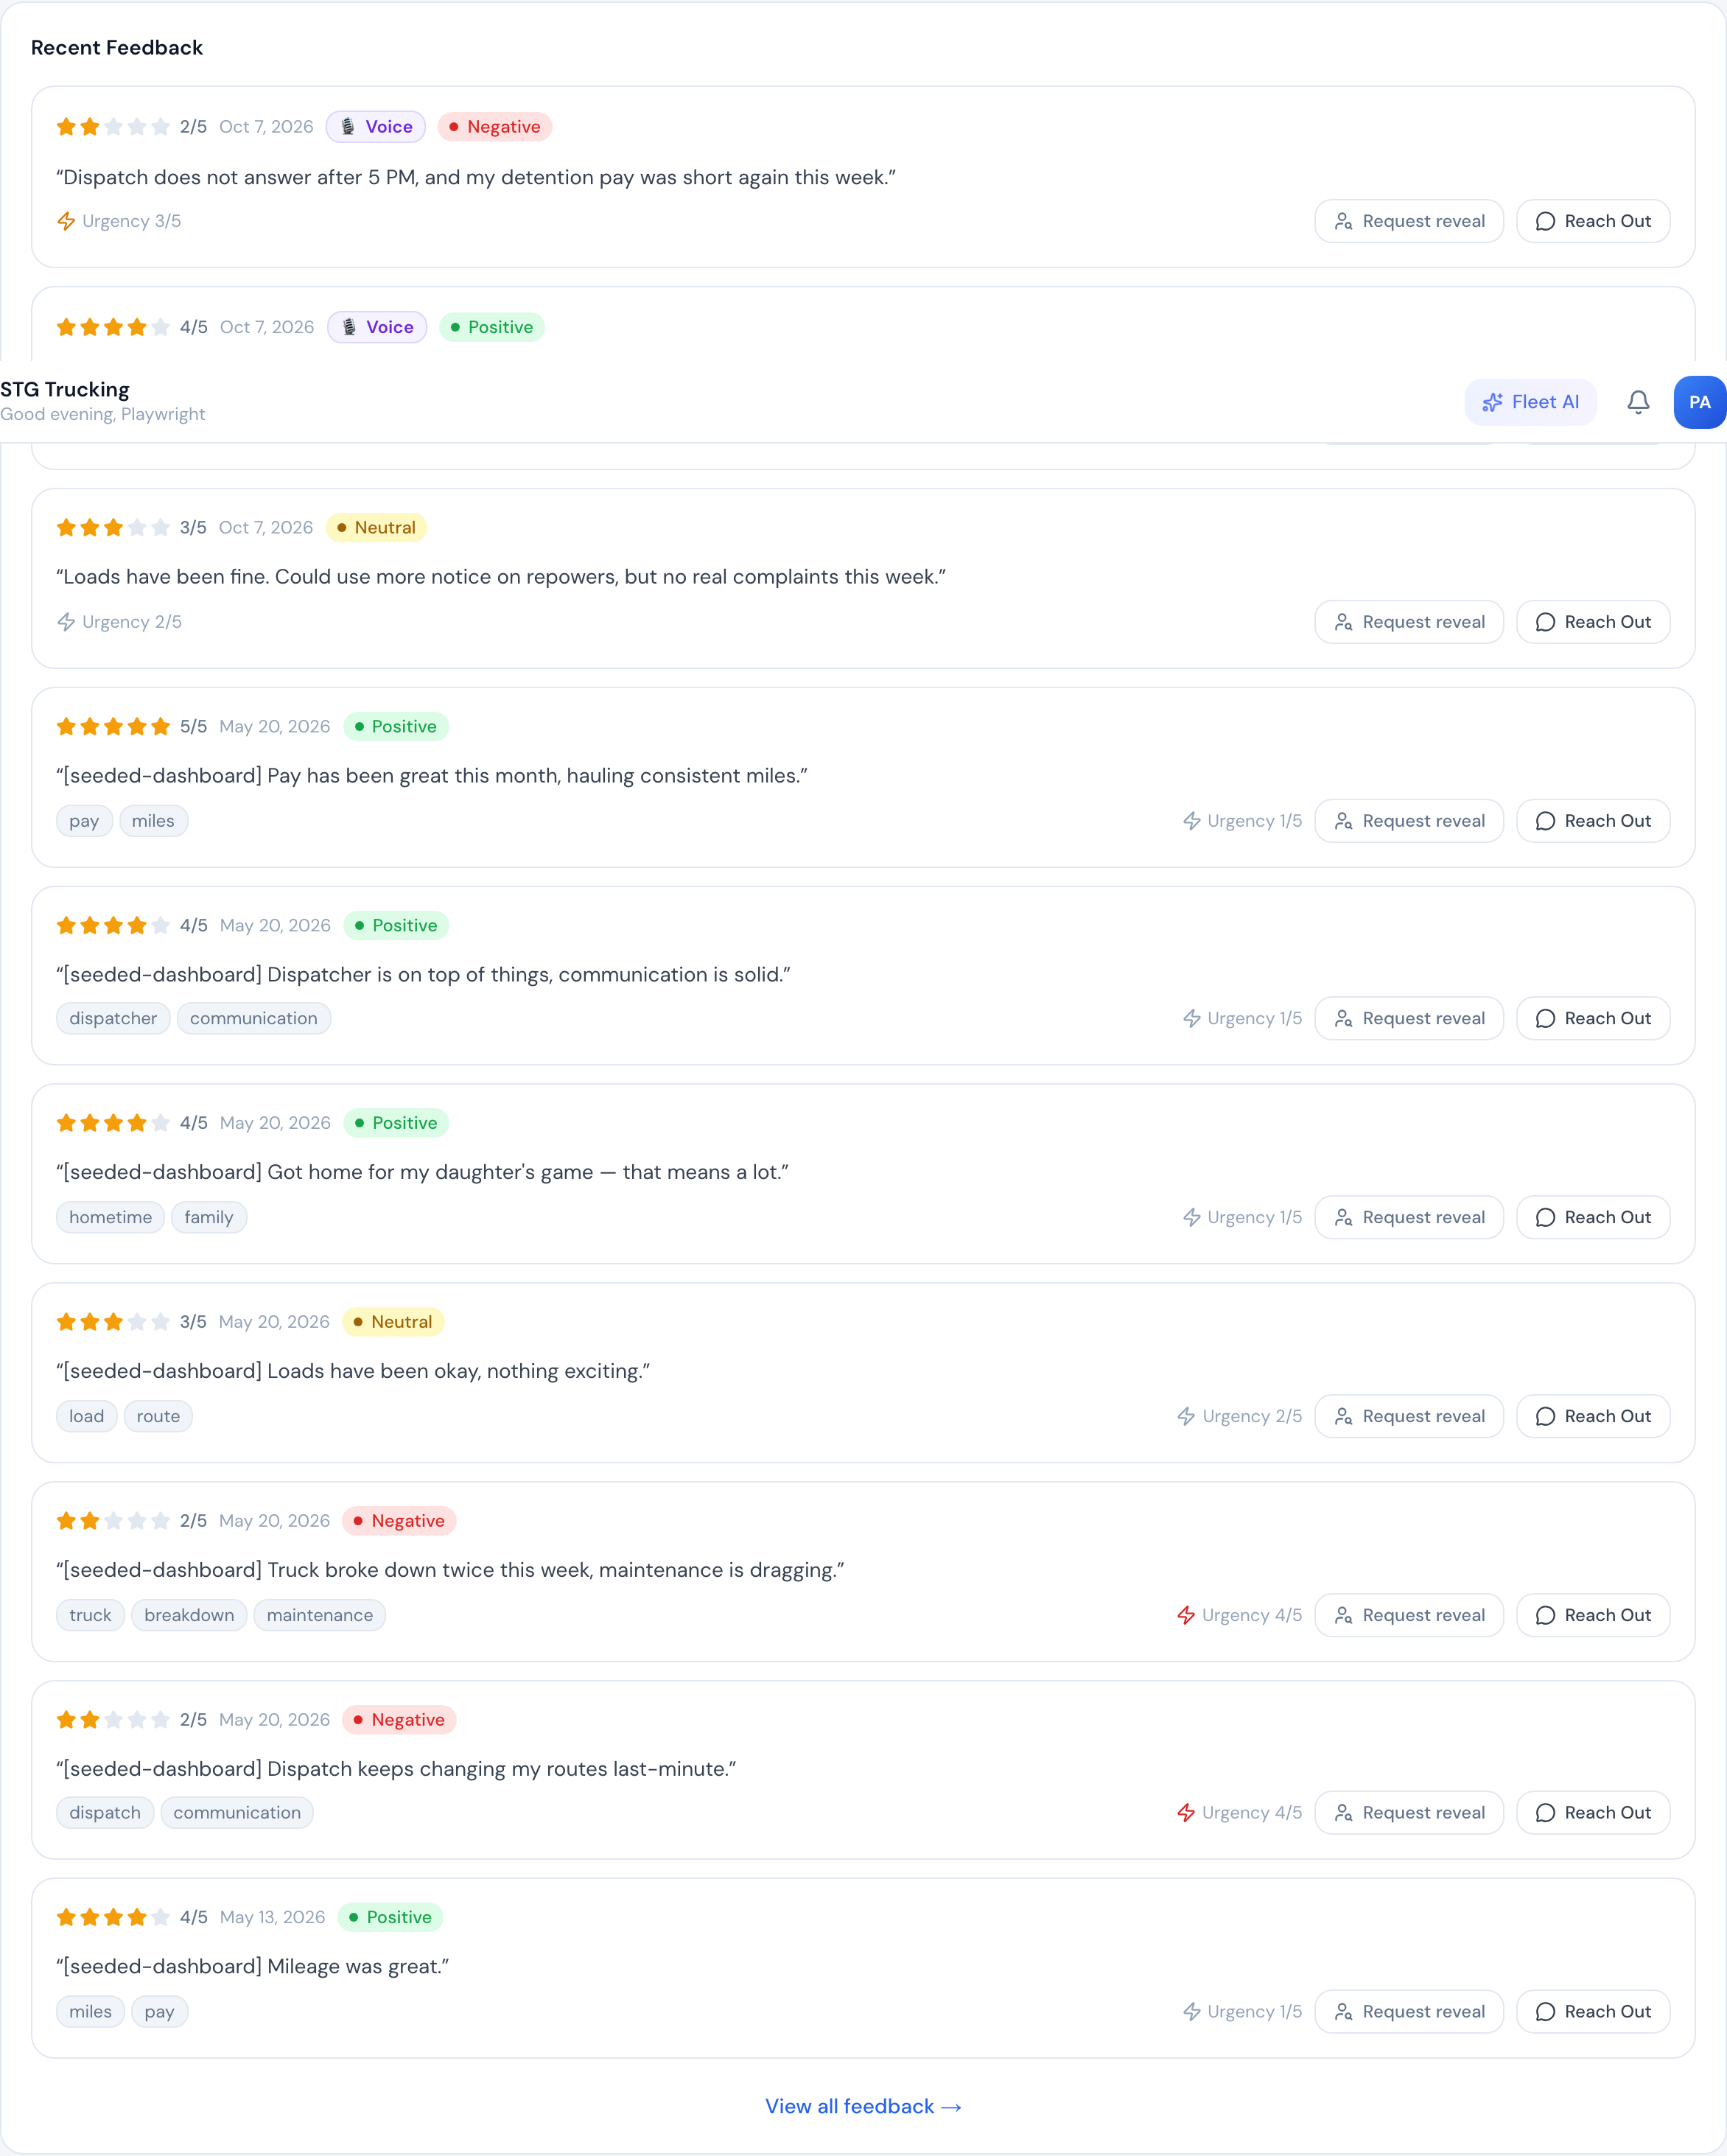
Task: Request reveal for routes last-minute feedback
Action: point(1409,1813)
